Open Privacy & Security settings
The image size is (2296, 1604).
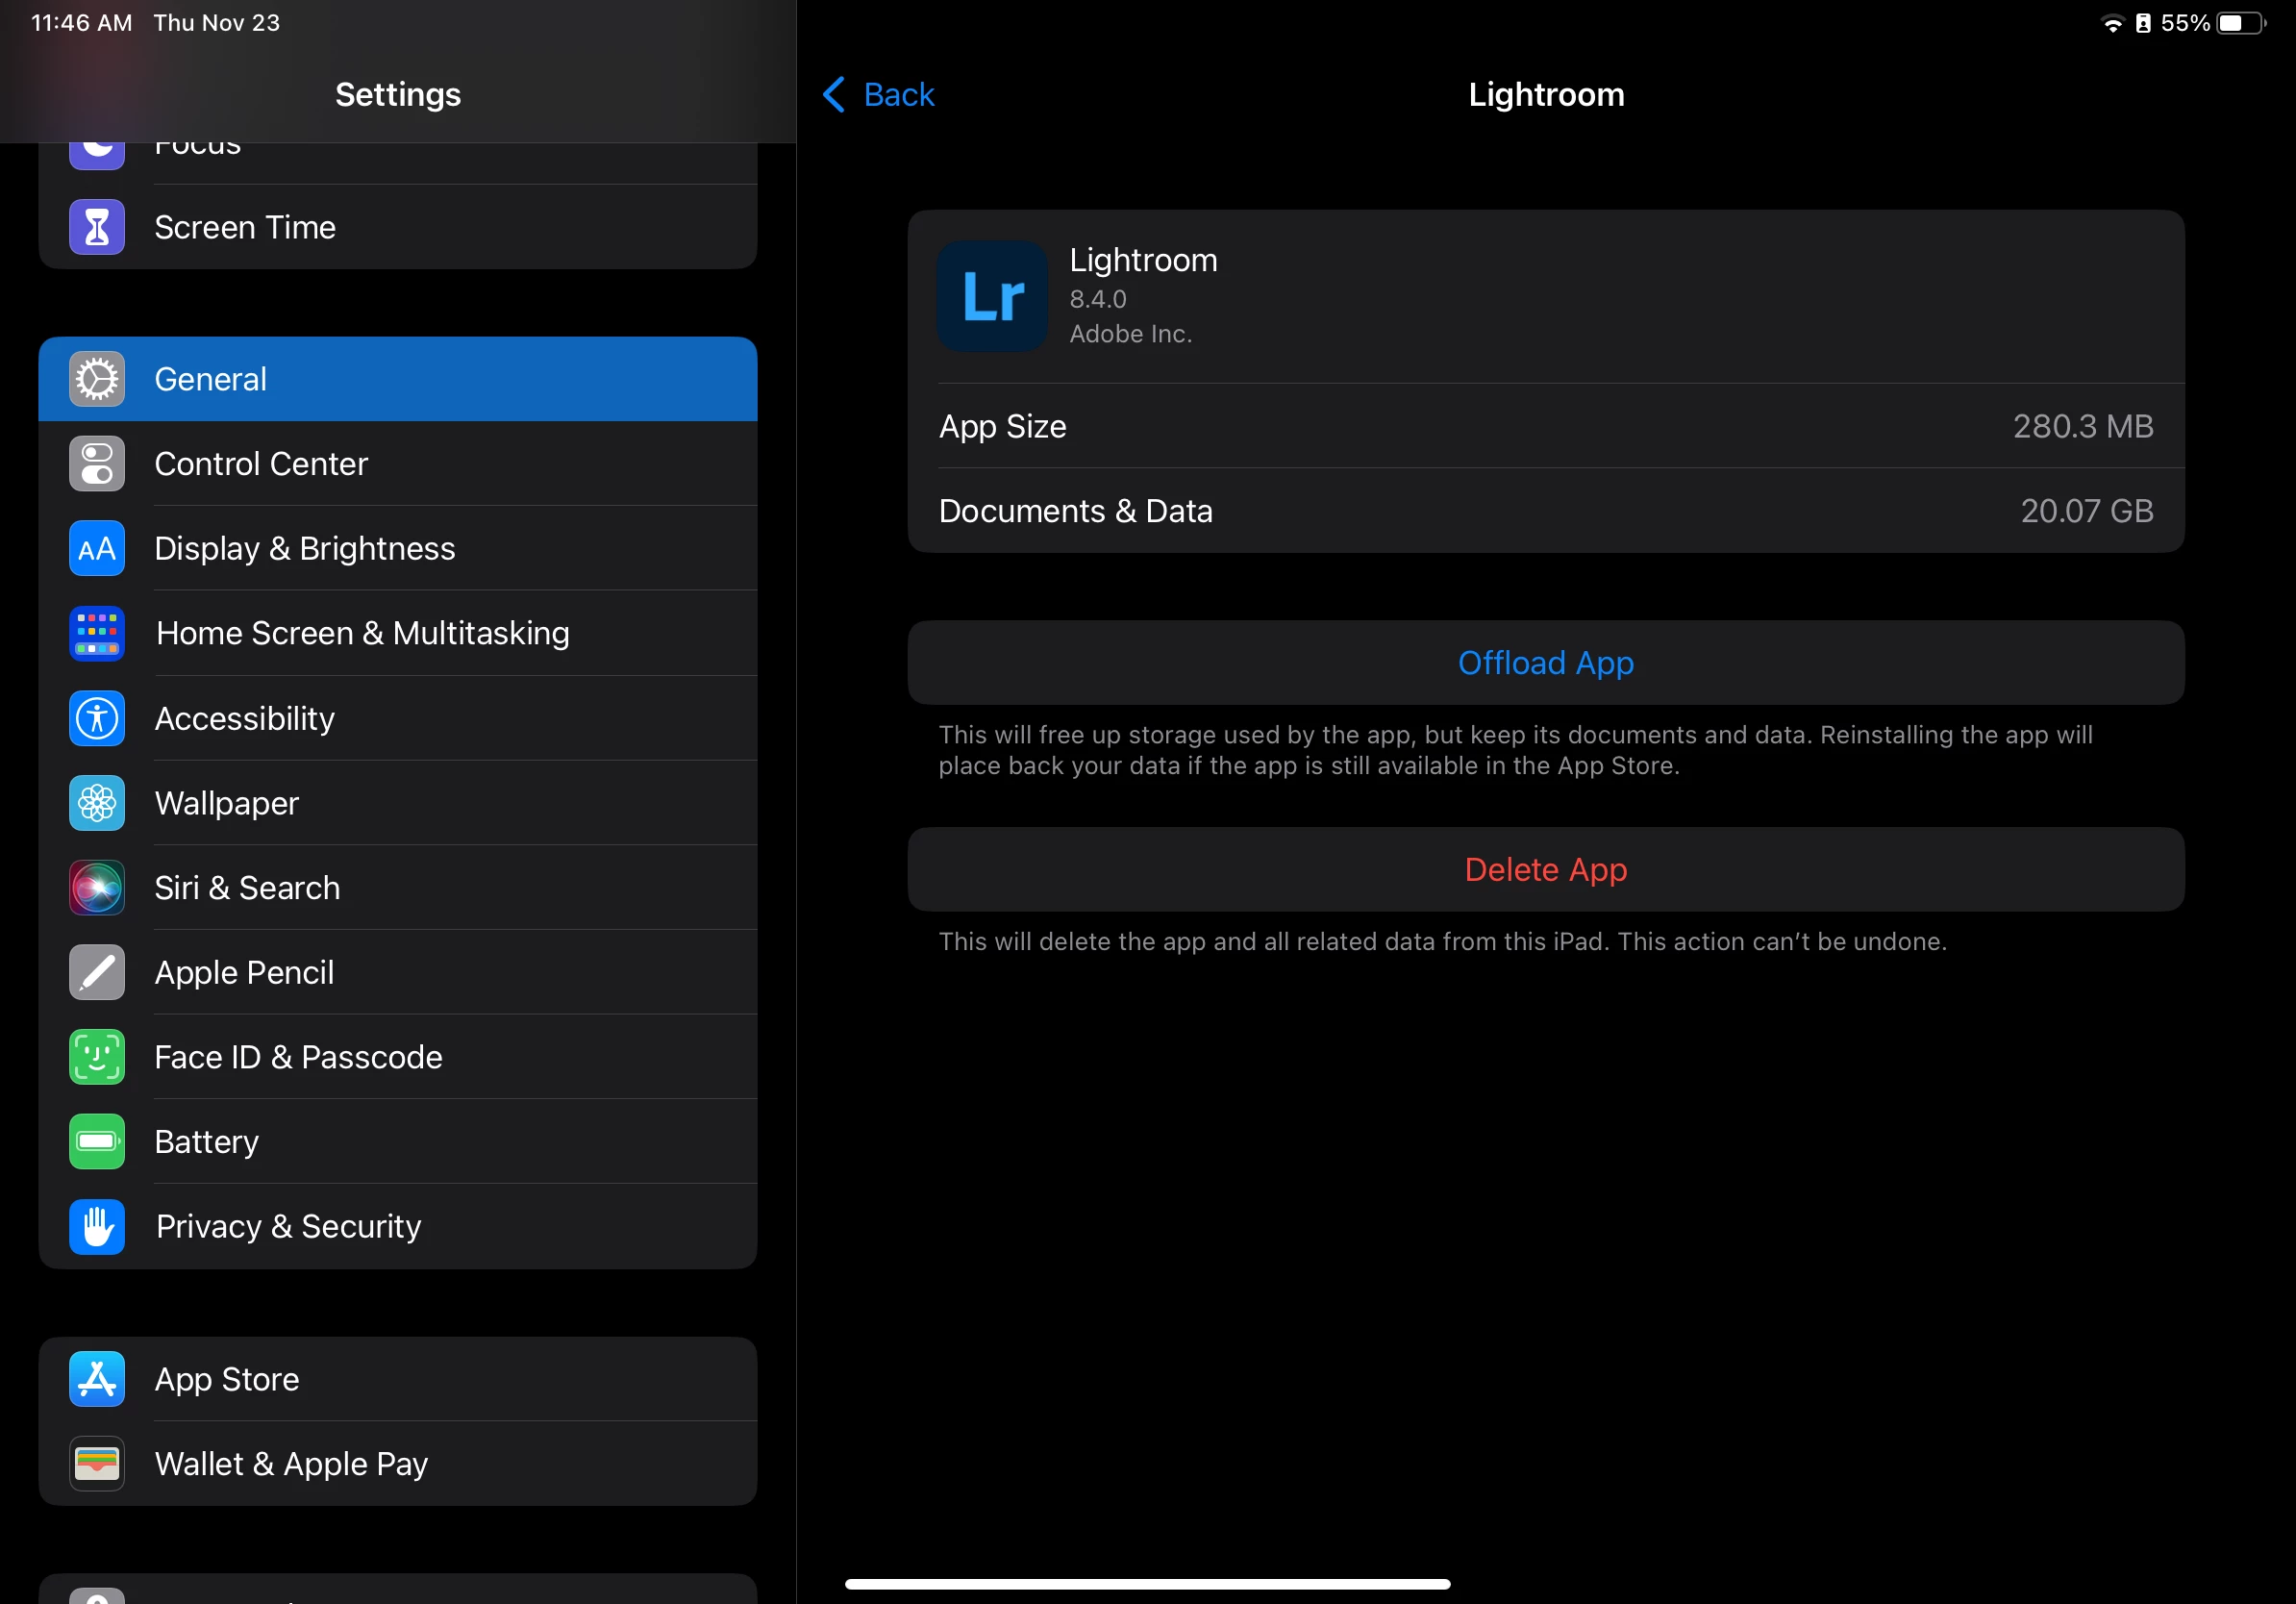click(x=288, y=1226)
